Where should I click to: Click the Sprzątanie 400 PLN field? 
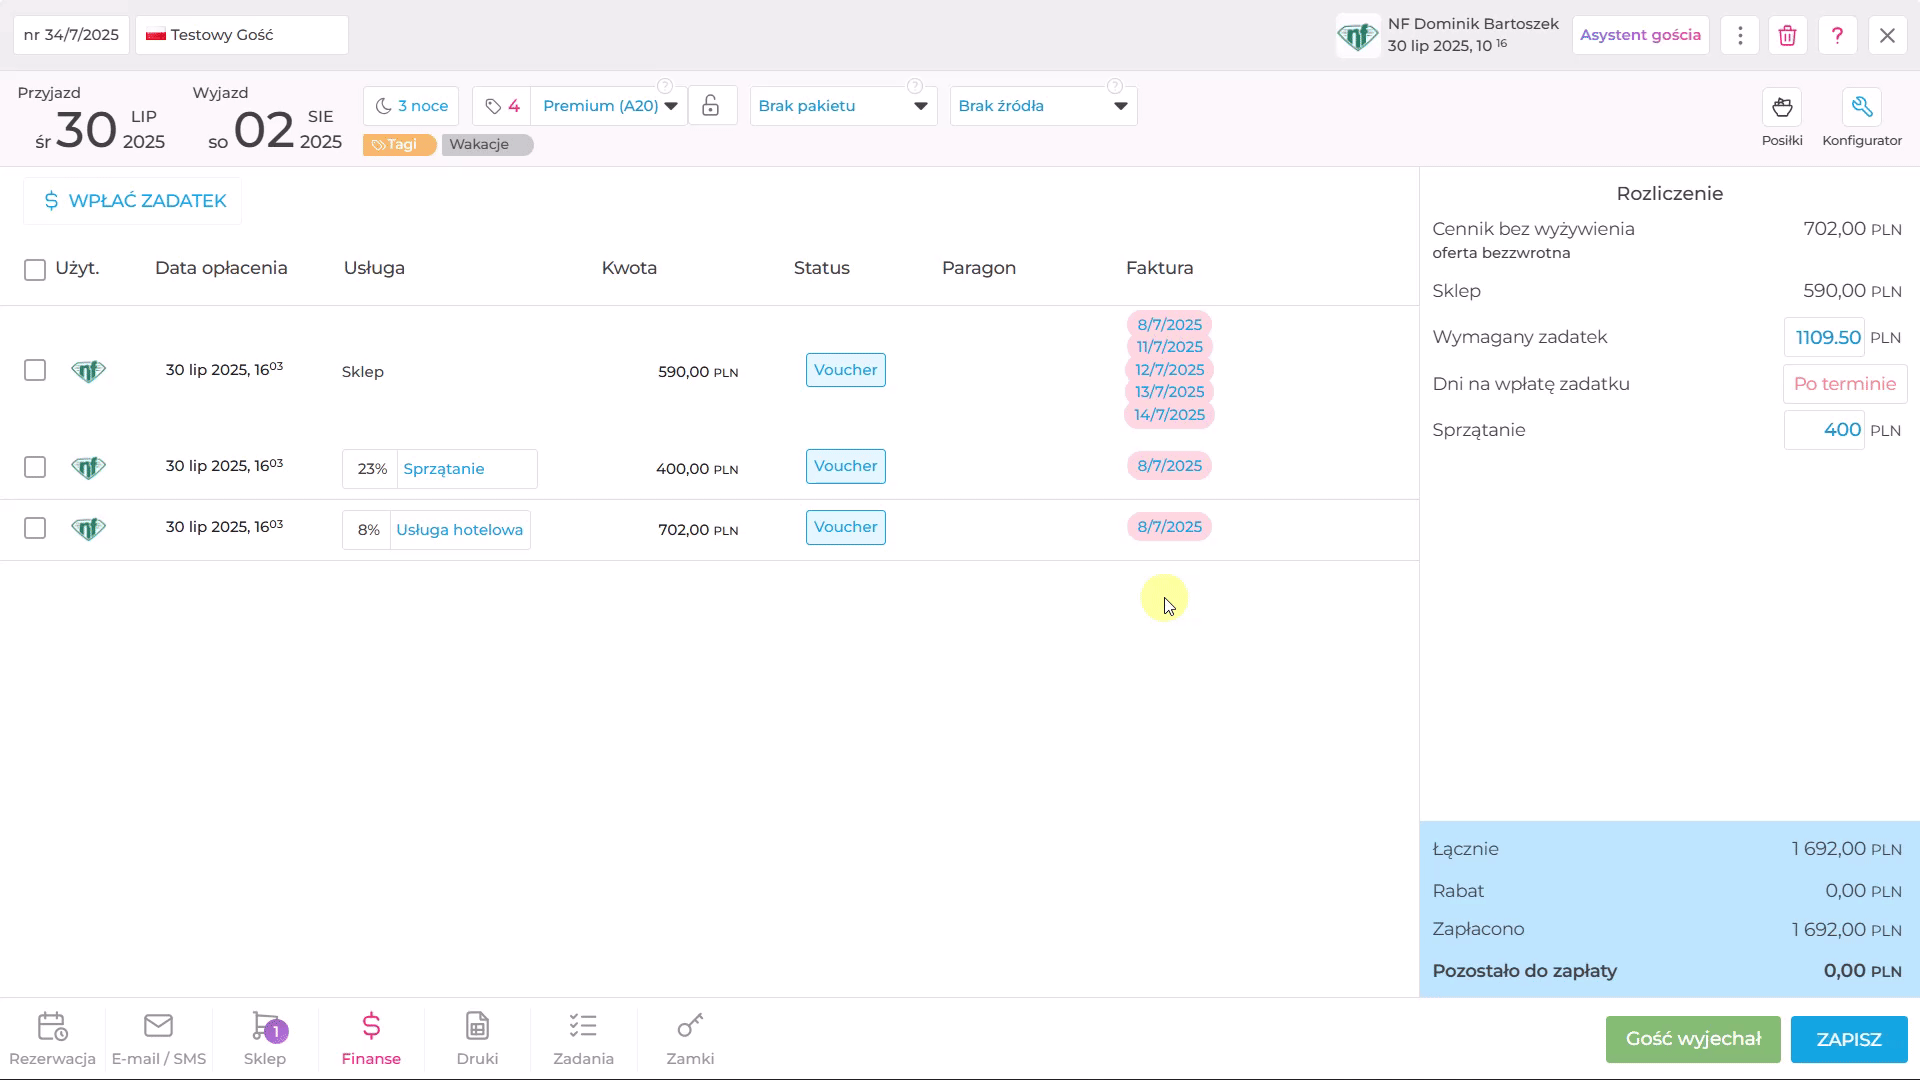click(1824, 430)
